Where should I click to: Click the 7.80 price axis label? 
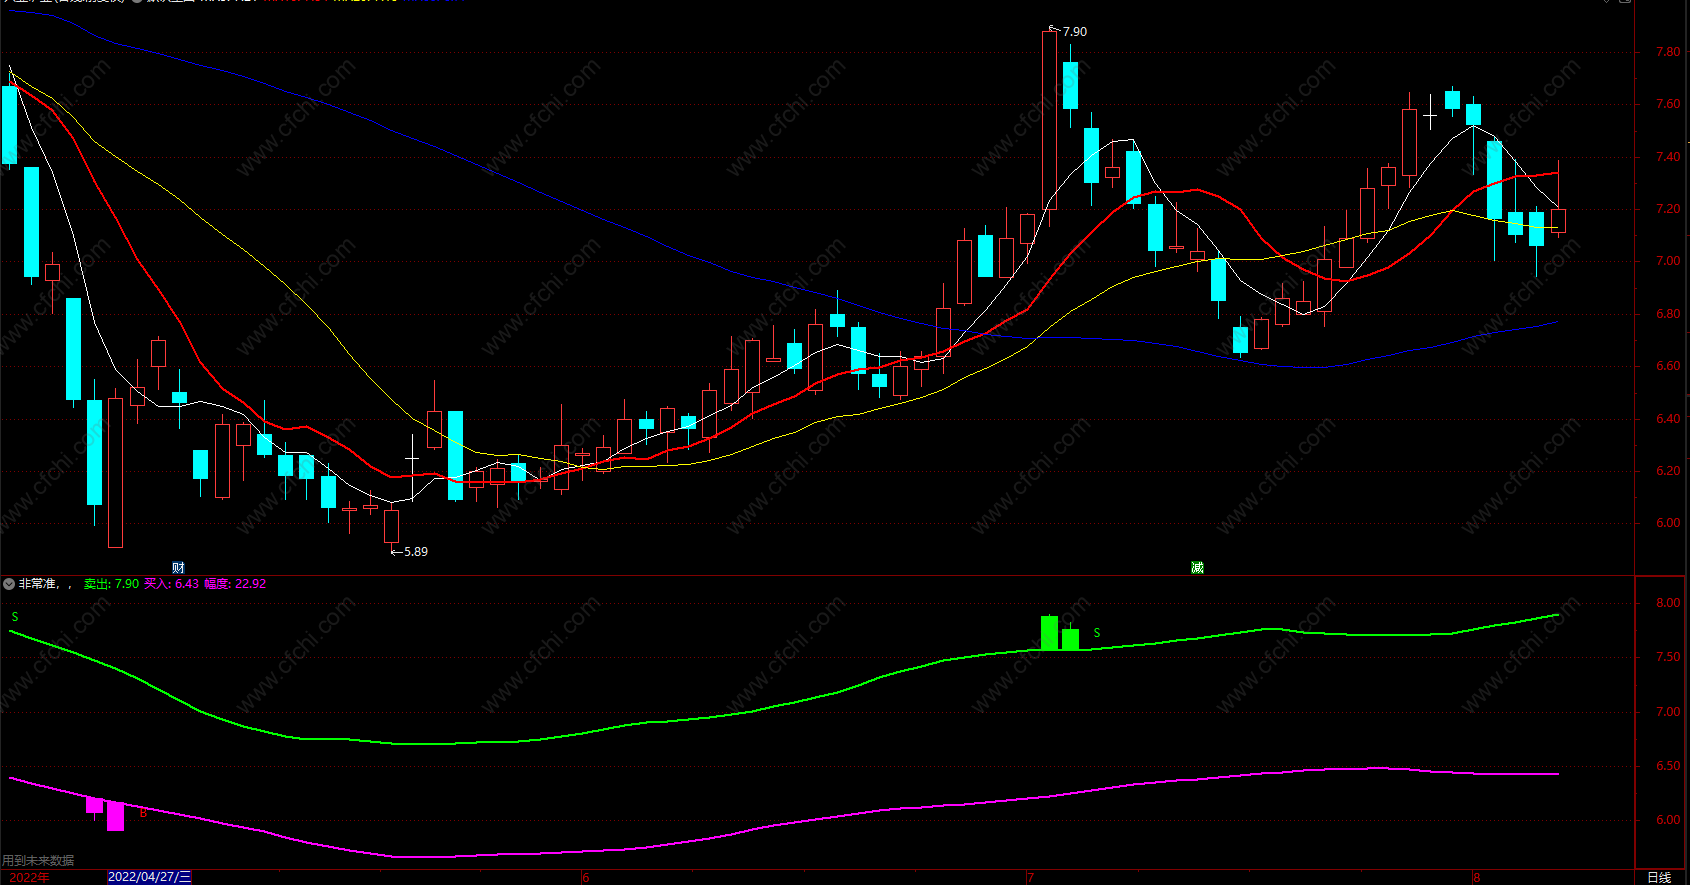point(1668,52)
